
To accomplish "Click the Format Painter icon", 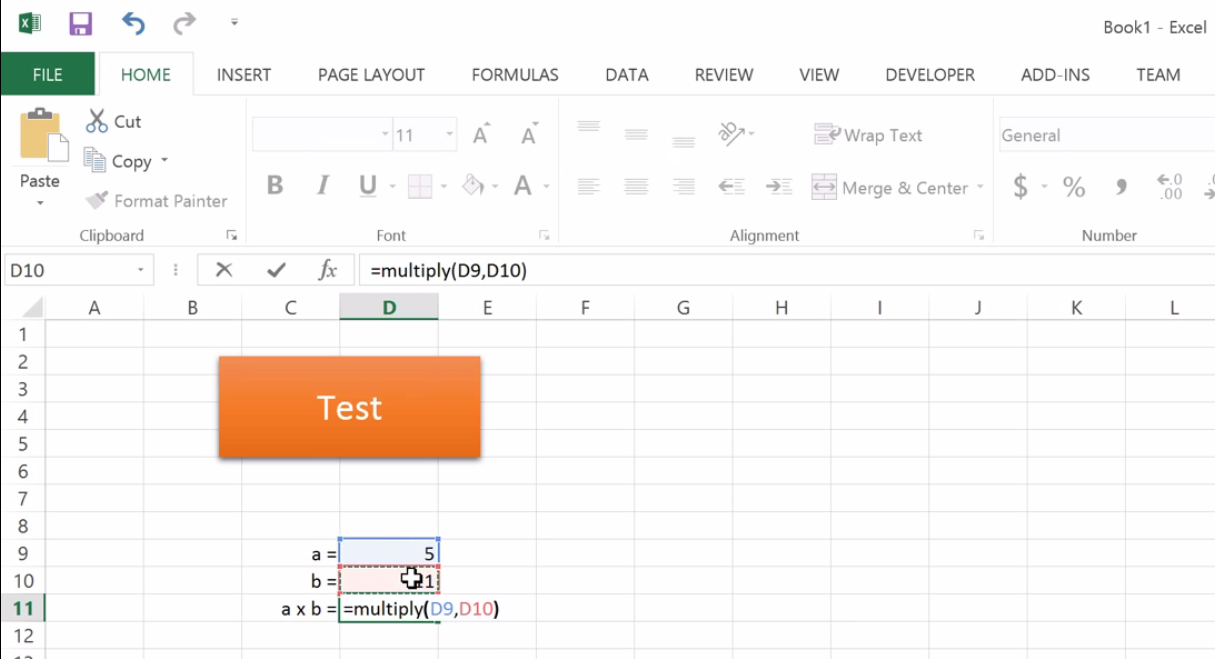I will coord(96,200).
